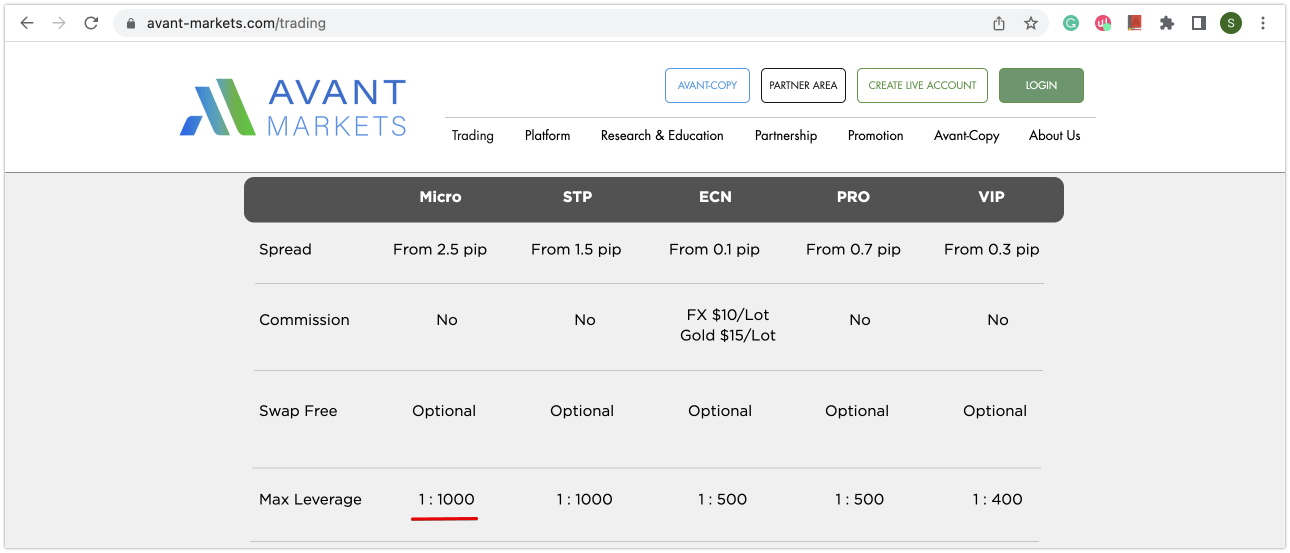
Task: Click the ECN commission 'FX $10/Lot' text
Action: click(x=728, y=315)
